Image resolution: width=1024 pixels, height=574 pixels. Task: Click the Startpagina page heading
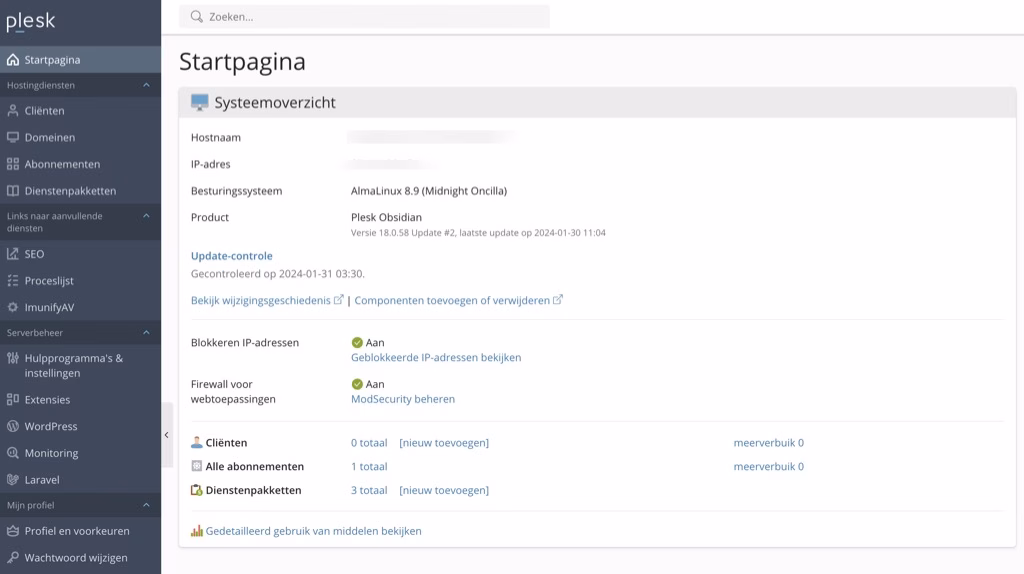click(242, 61)
